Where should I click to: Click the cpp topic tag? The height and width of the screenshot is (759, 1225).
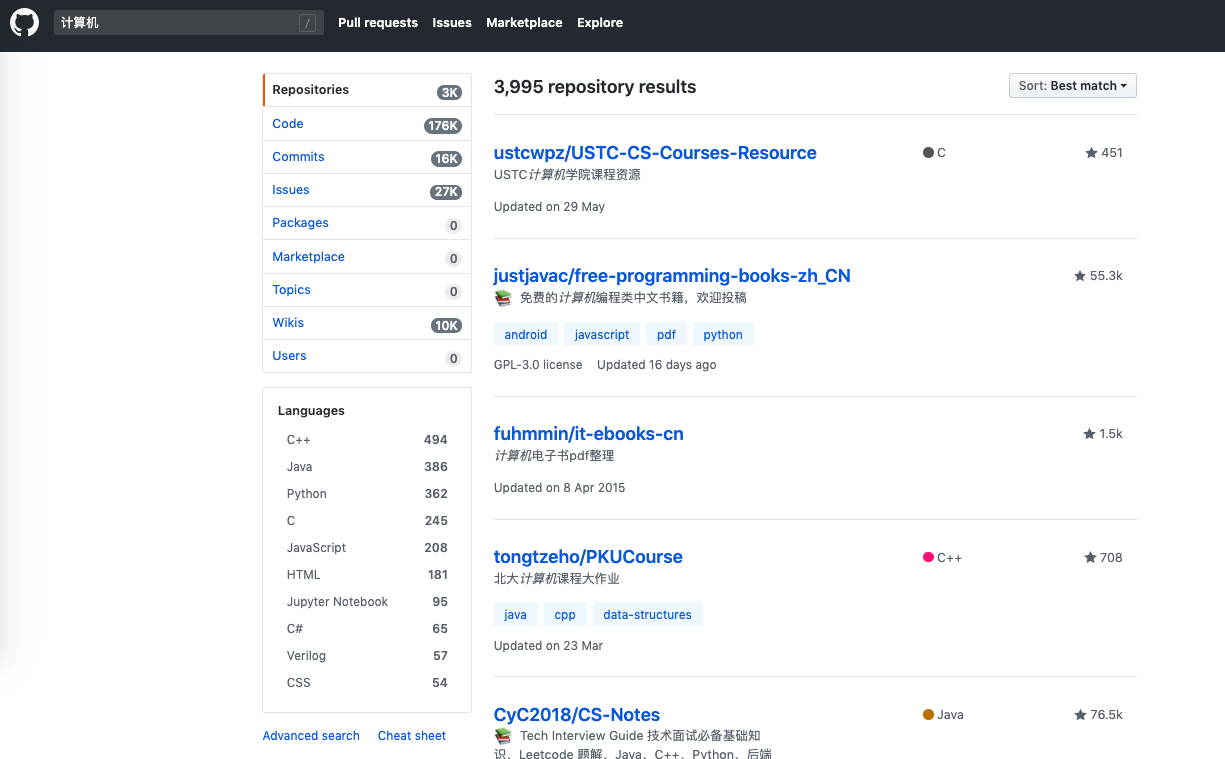[565, 615]
